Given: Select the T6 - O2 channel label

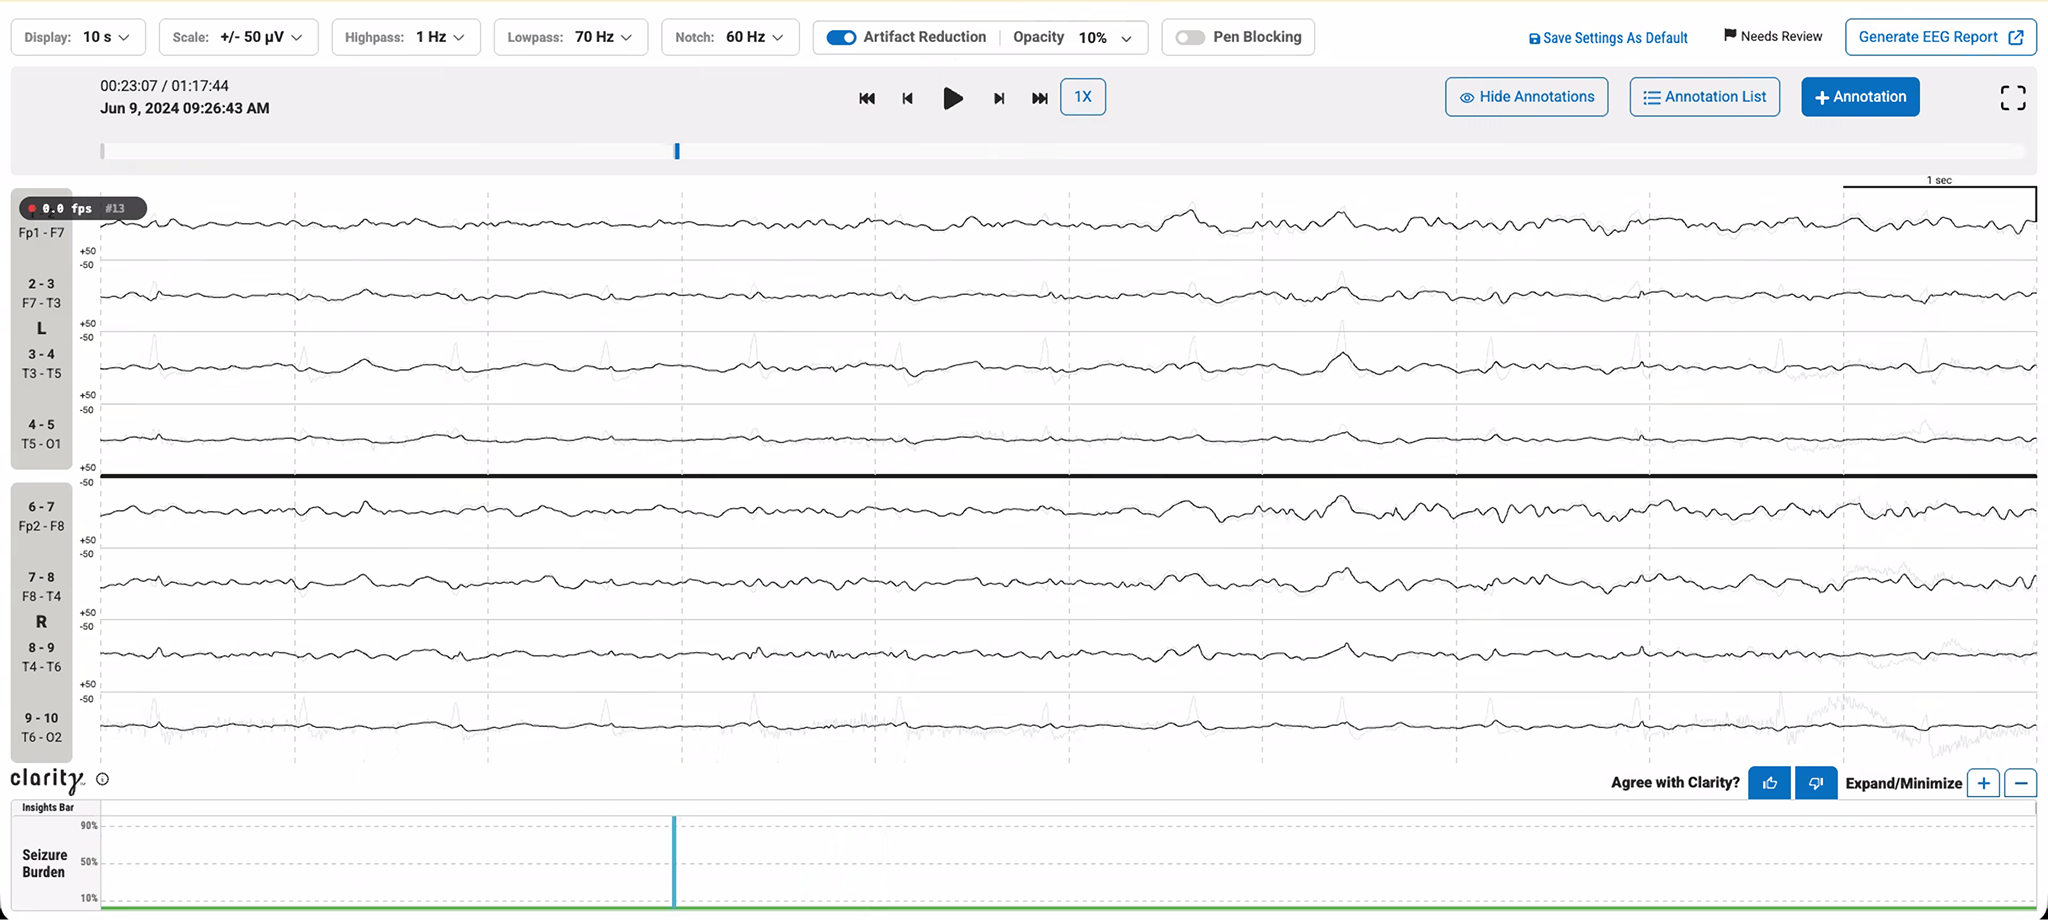Looking at the screenshot, I should point(41,737).
